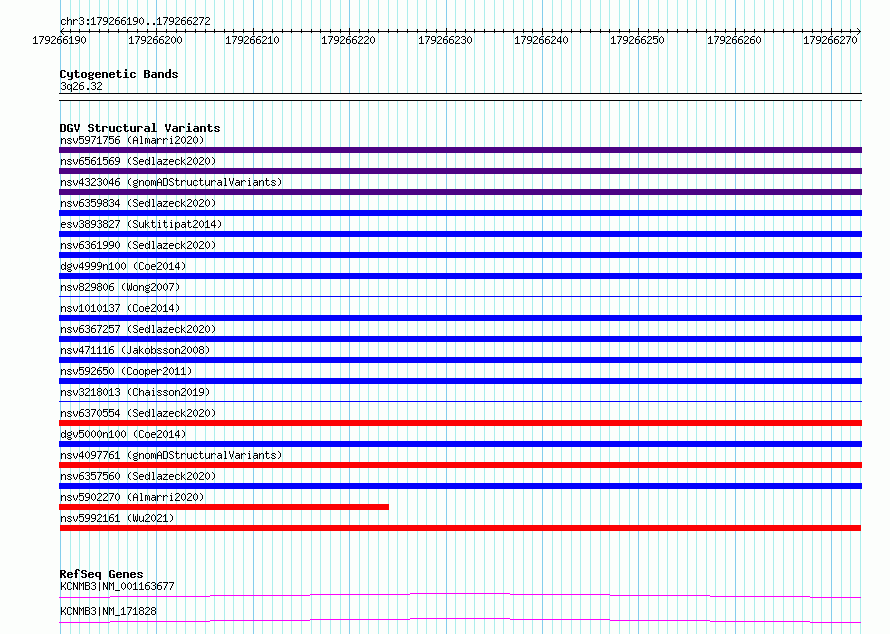Click ruler position 179266220
The height and width of the screenshot is (634, 890).
(349, 40)
